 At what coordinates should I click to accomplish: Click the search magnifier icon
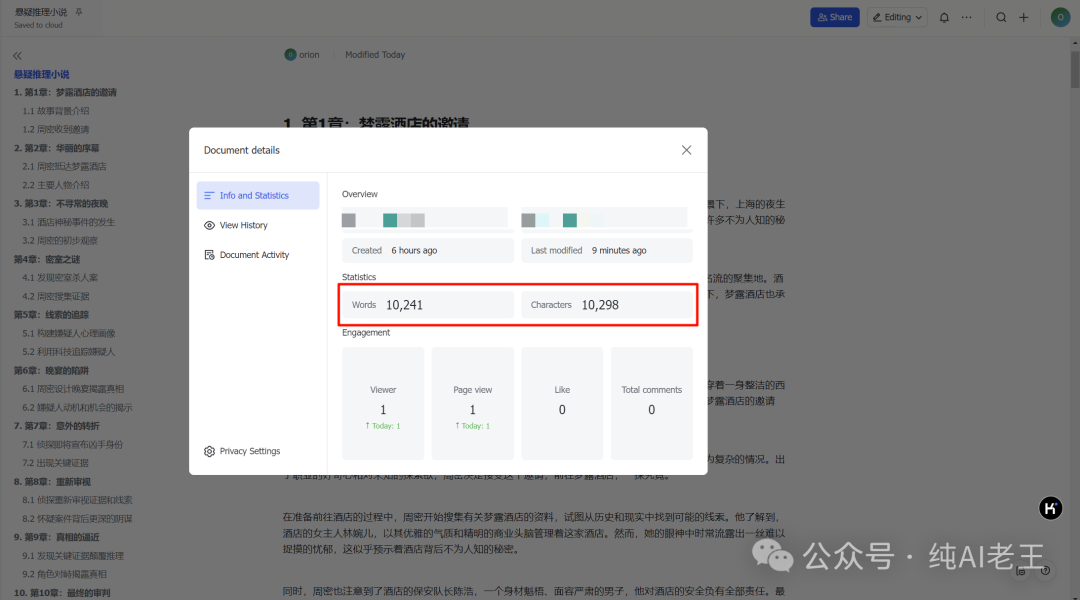[1001, 17]
